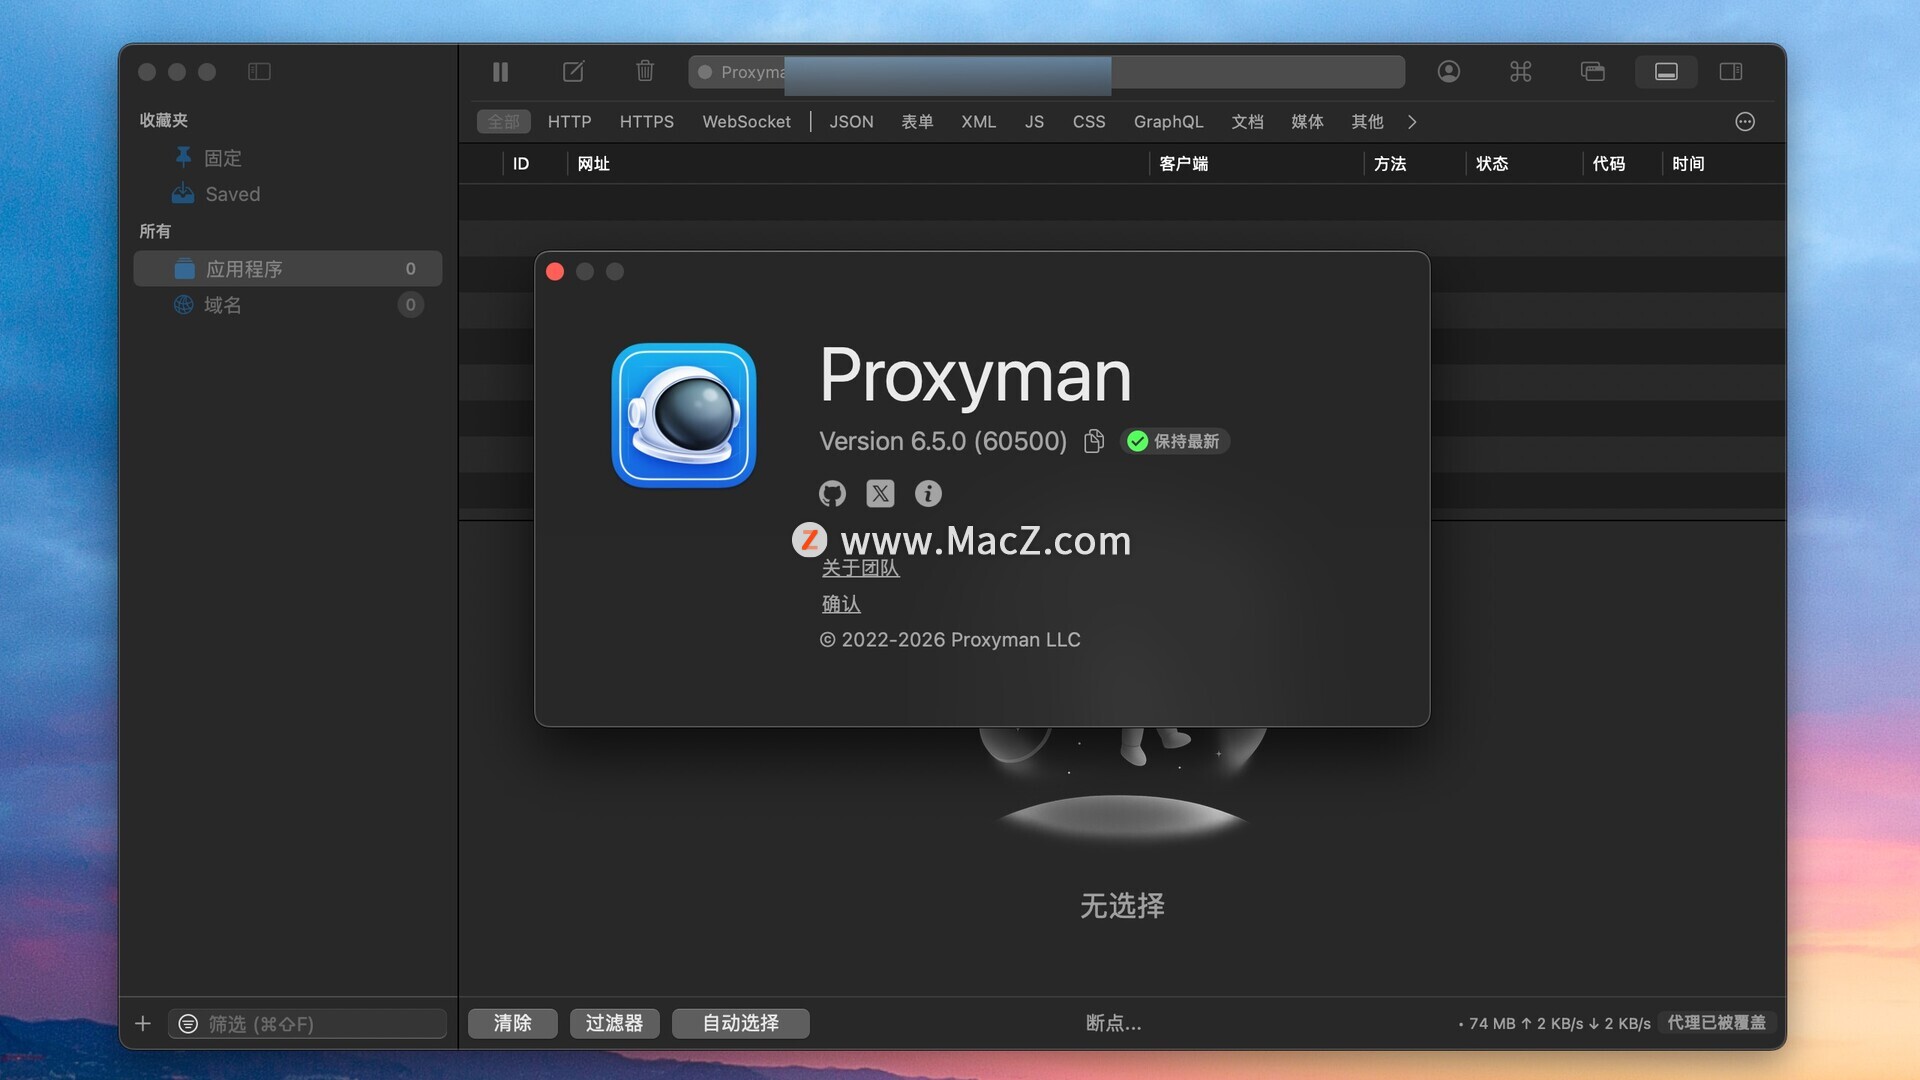Click the 代理已被覆盖 status dropdown
Viewport: 1920px width, 1080px height.
(1716, 1023)
